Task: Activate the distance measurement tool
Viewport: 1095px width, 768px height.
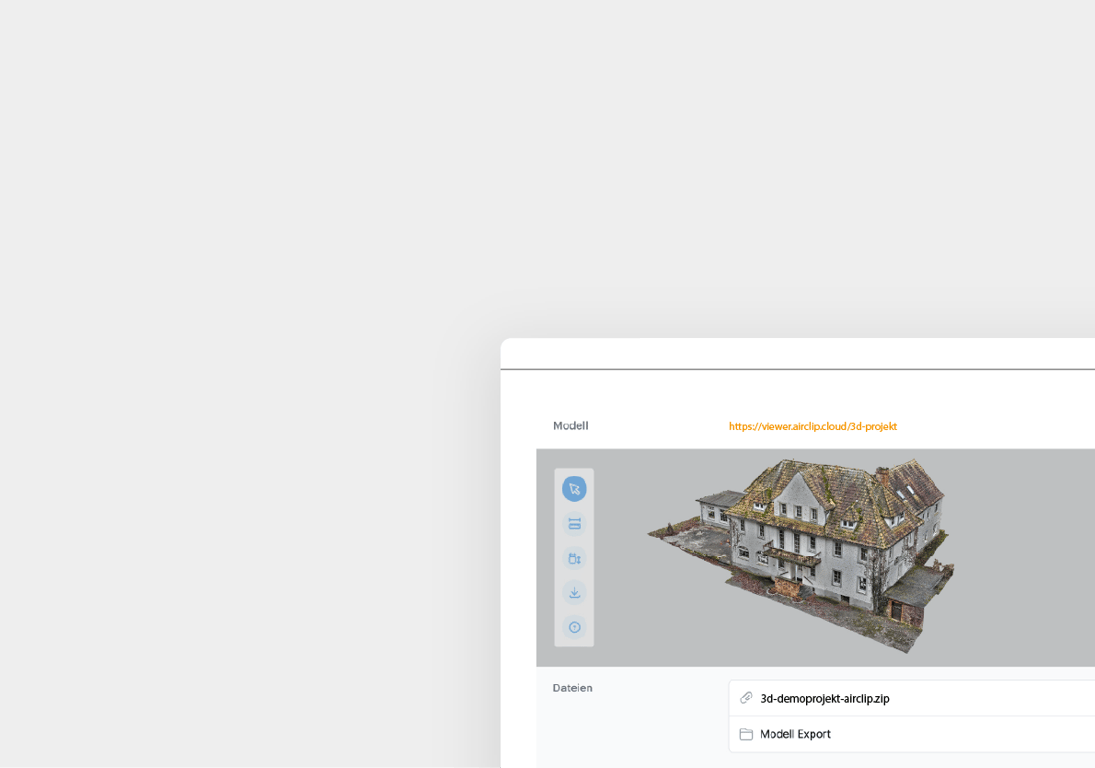Action: click(574, 524)
